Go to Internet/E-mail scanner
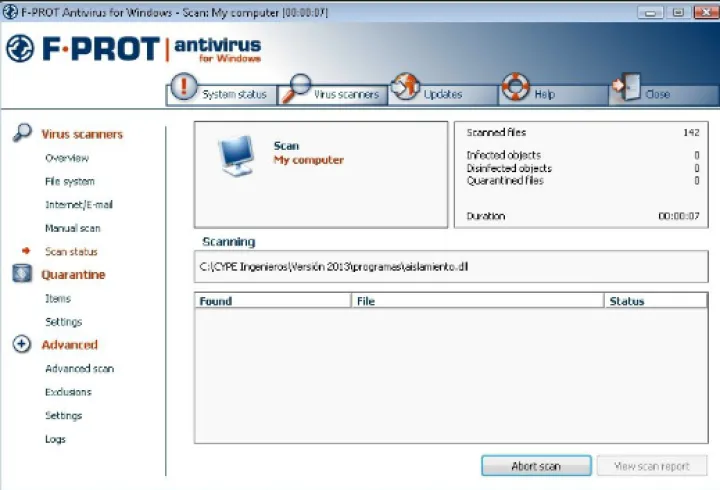This screenshot has width=720, height=490. pyautogui.click(x=79, y=205)
